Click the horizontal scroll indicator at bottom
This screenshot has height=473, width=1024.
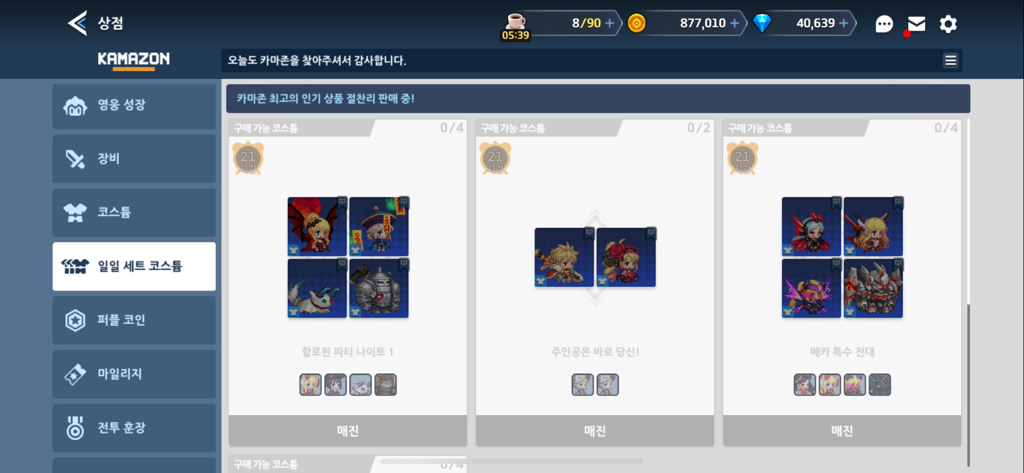pyautogui.click(x=511, y=461)
